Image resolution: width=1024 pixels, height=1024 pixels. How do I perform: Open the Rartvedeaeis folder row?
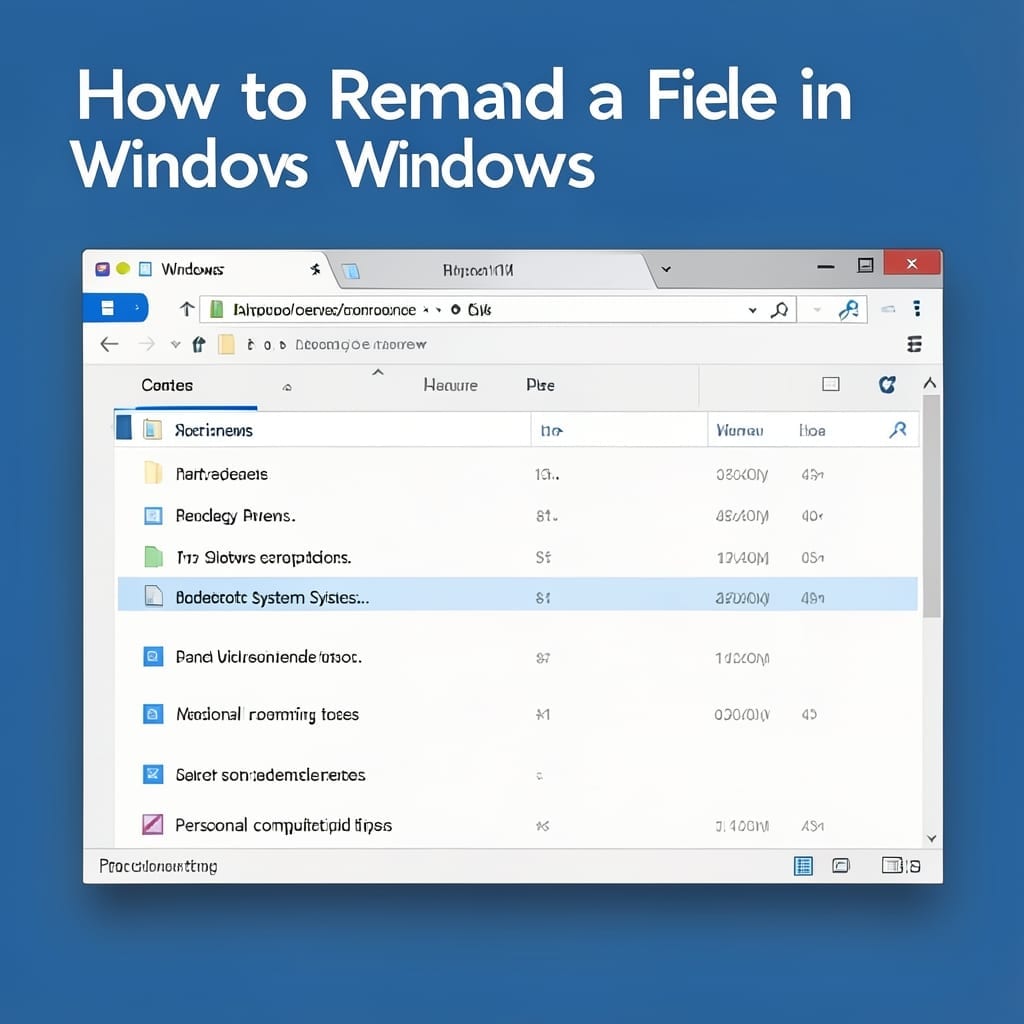(517, 474)
